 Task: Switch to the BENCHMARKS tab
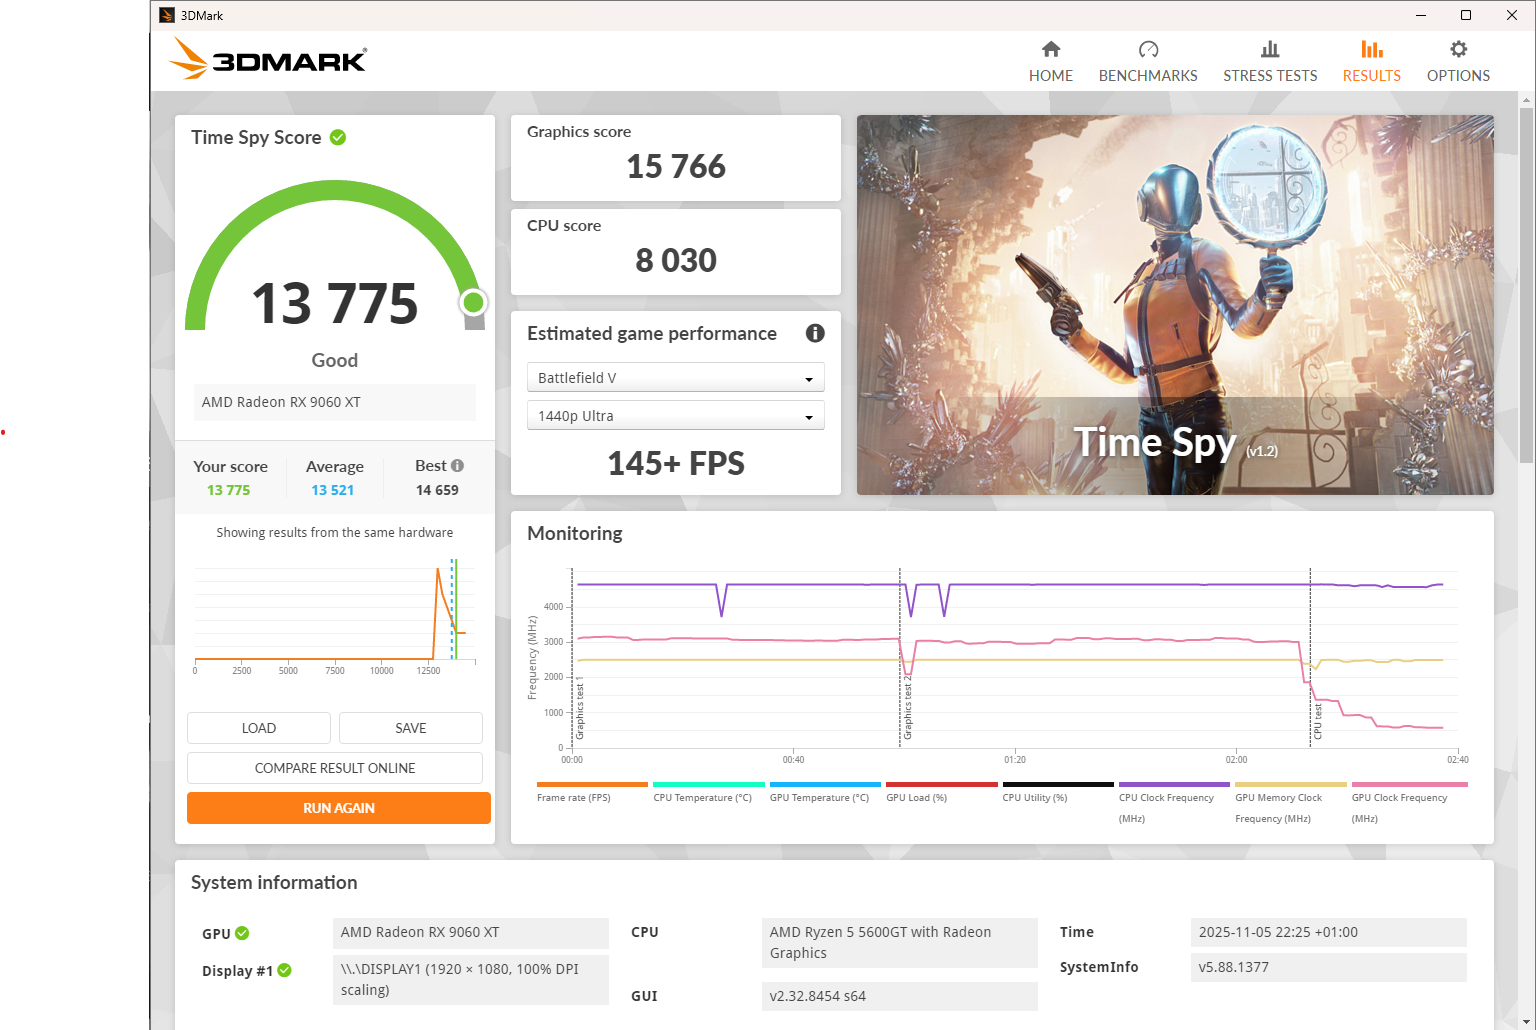(1148, 61)
